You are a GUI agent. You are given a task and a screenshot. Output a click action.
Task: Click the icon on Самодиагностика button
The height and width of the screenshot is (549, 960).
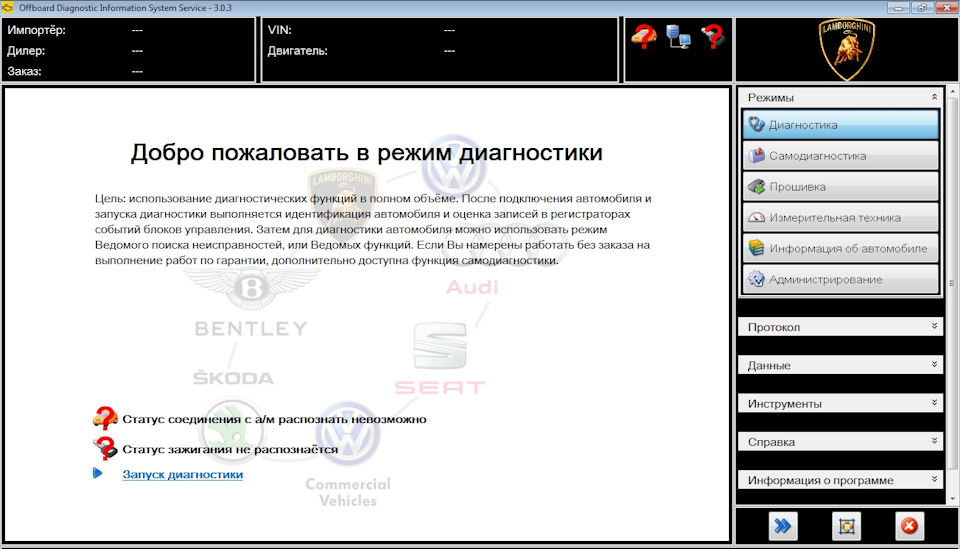coord(757,155)
